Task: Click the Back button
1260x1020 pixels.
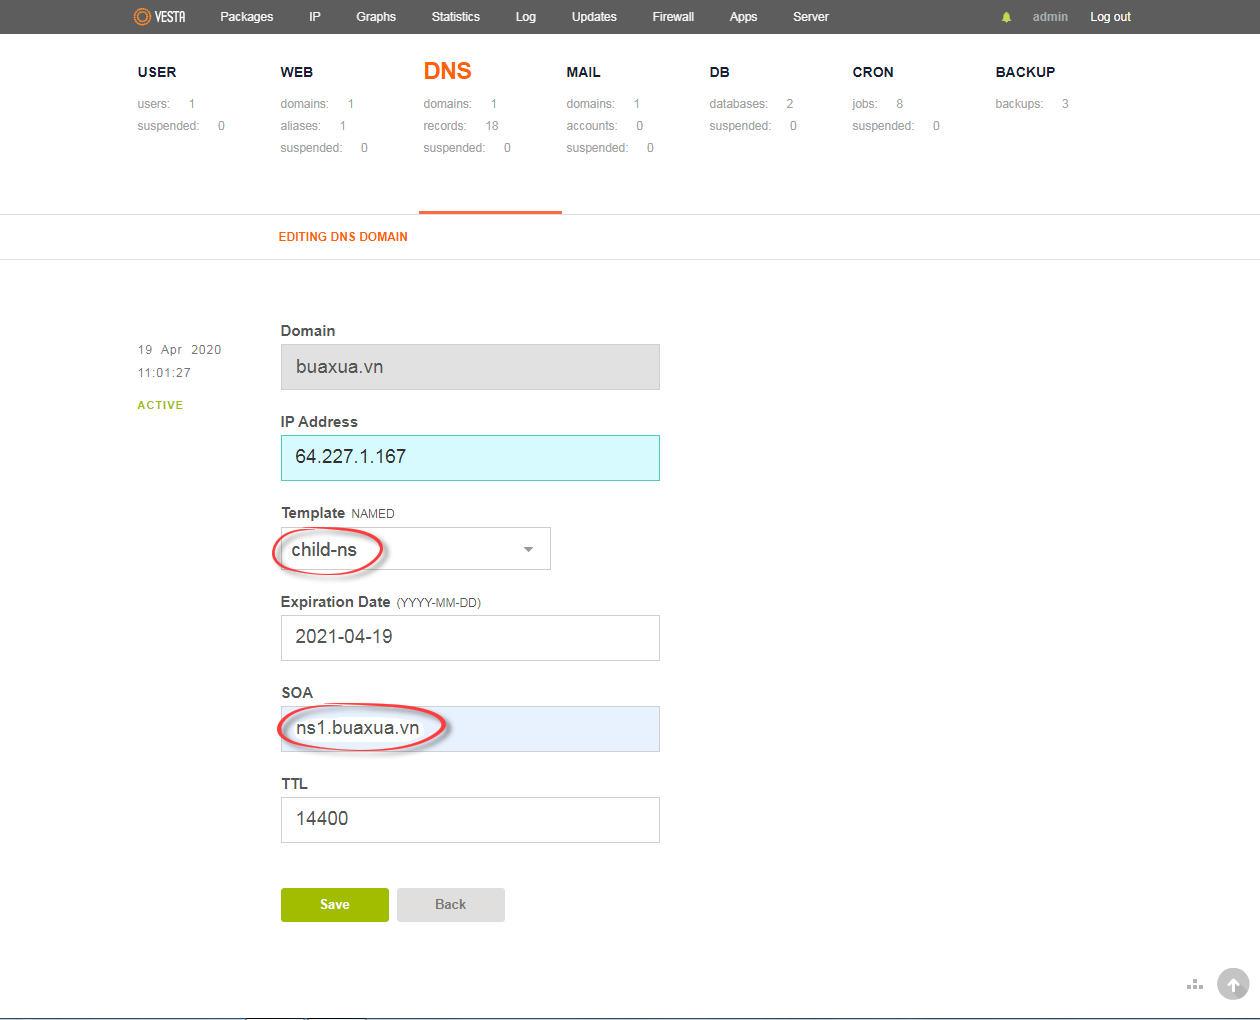Action: [451, 905]
